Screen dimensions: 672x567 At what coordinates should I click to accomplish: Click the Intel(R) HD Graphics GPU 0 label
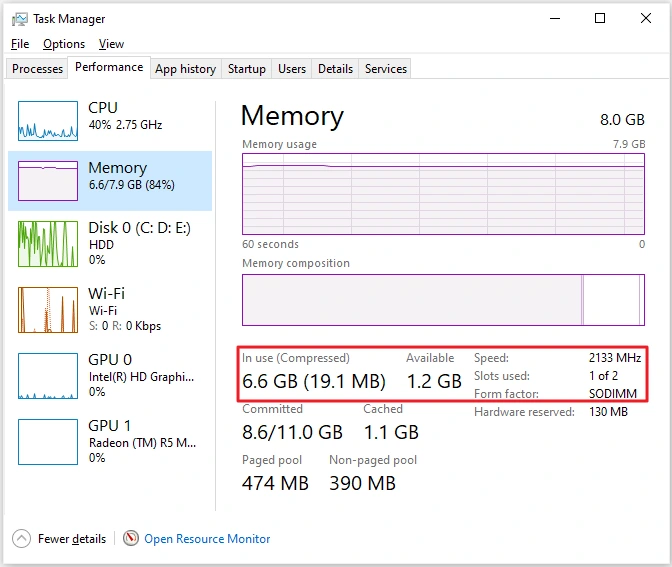pos(141,375)
